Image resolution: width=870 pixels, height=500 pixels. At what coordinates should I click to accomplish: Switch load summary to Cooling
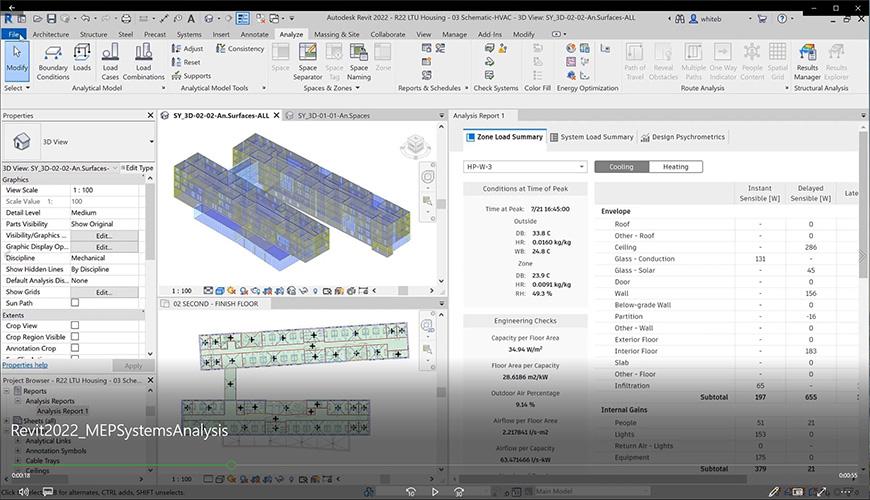(621, 166)
